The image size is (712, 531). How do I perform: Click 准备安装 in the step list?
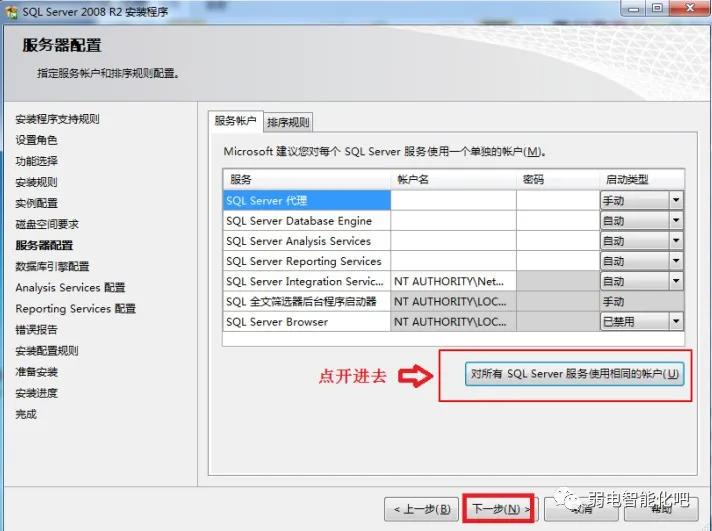(x=36, y=372)
